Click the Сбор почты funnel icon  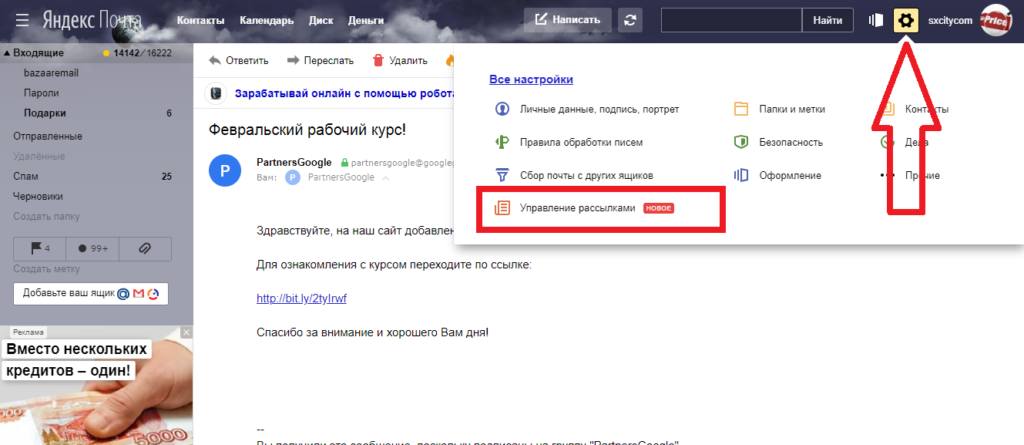pyautogui.click(x=502, y=175)
